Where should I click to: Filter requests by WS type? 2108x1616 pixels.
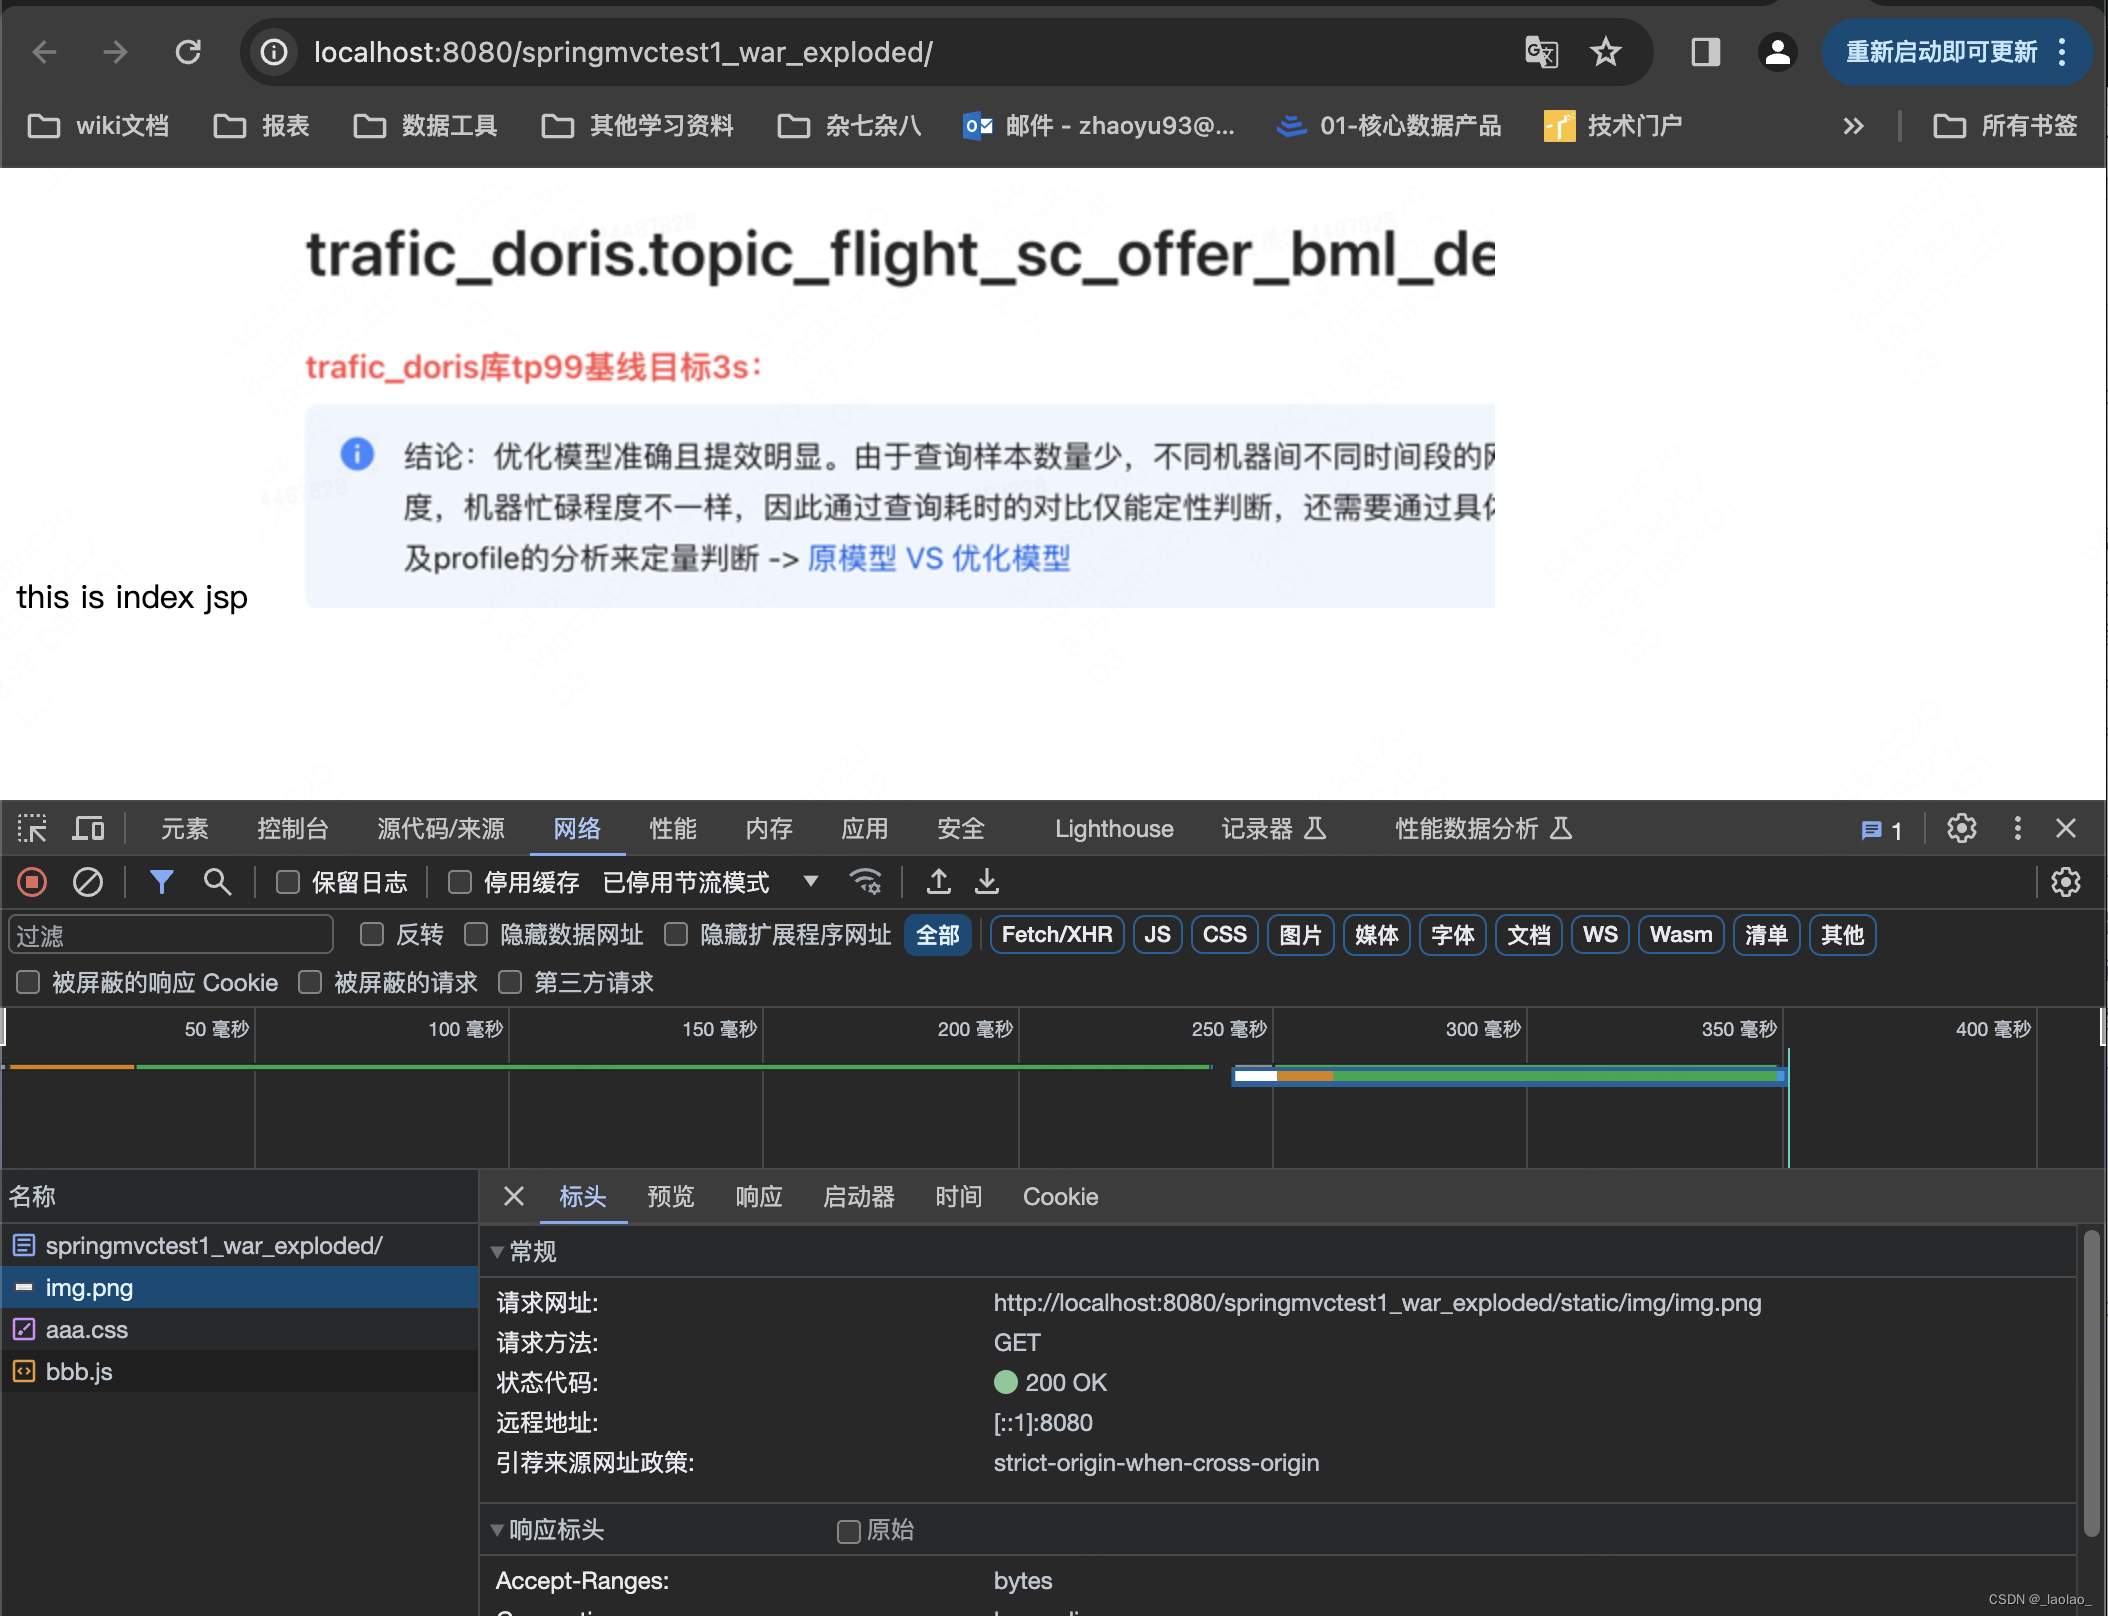1600,935
